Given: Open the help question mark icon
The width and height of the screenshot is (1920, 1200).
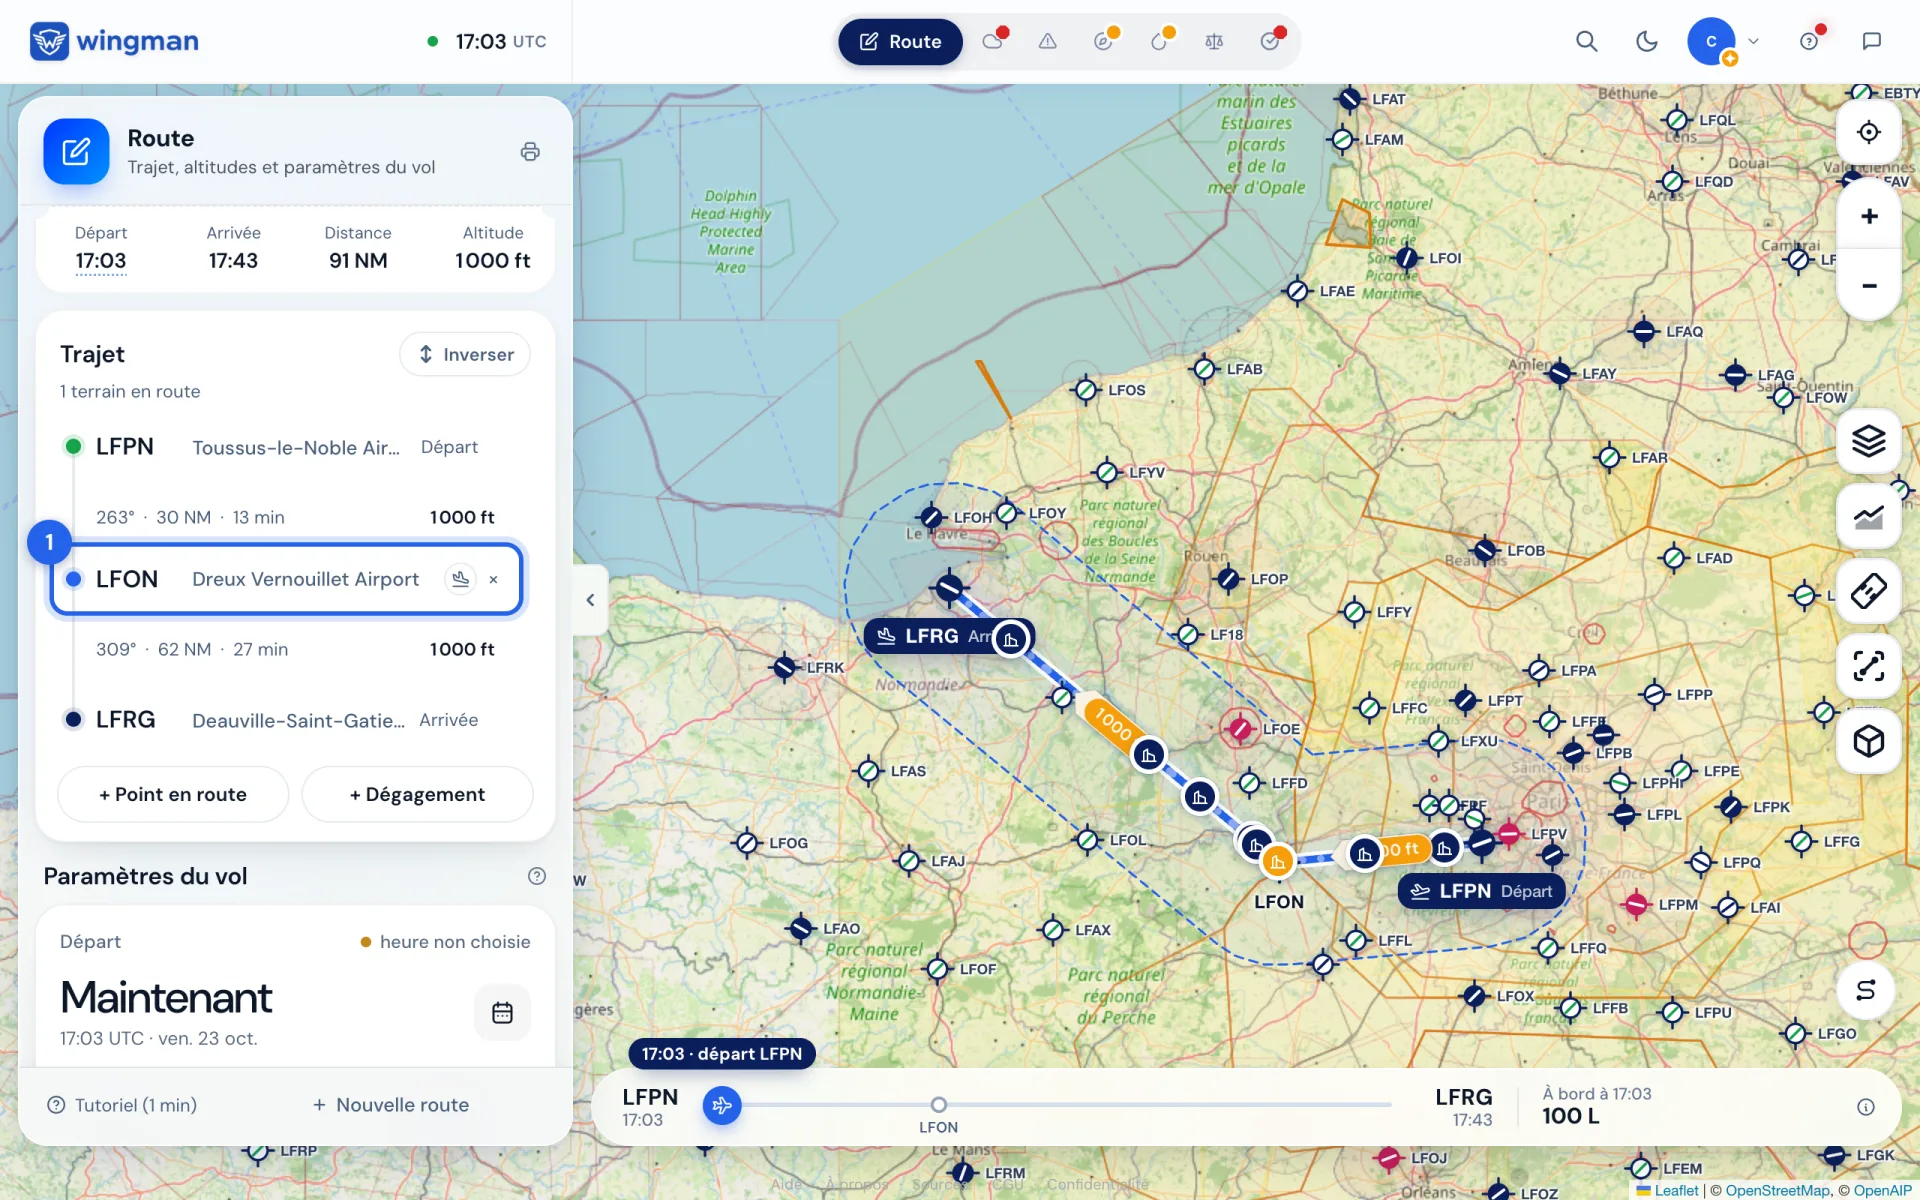Looking at the screenshot, I should (x=1809, y=41).
